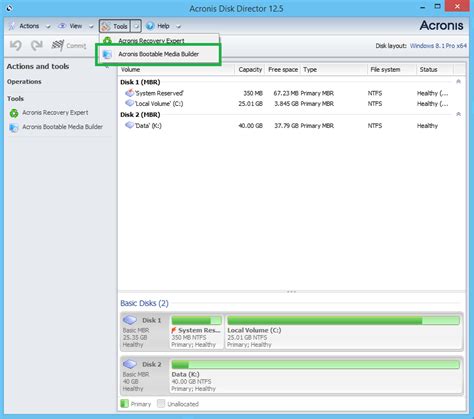This screenshot has height=419, width=474.
Task: Click the Recovery Expert icon in dropdown menu
Action: click(x=107, y=41)
